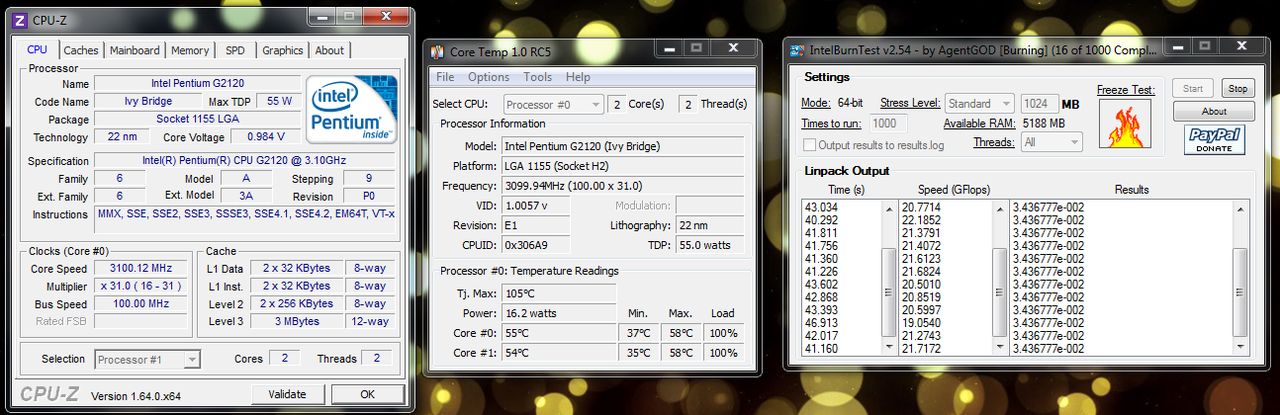Screen dimensions: 1280x415
Task: Click the Stop button in IntelBurnTest
Action: (1238, 88)
